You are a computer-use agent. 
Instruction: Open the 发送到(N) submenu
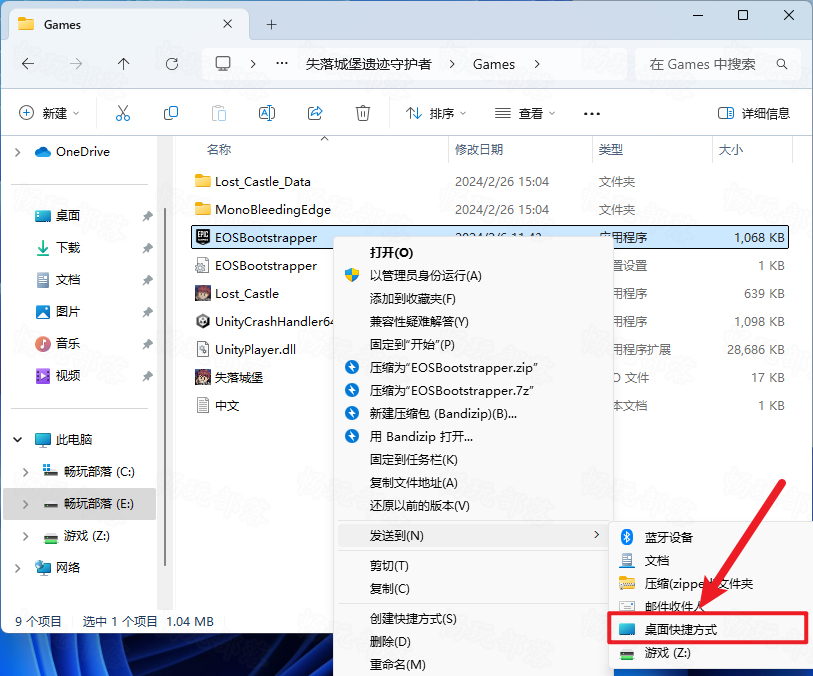tap(473, 536)
